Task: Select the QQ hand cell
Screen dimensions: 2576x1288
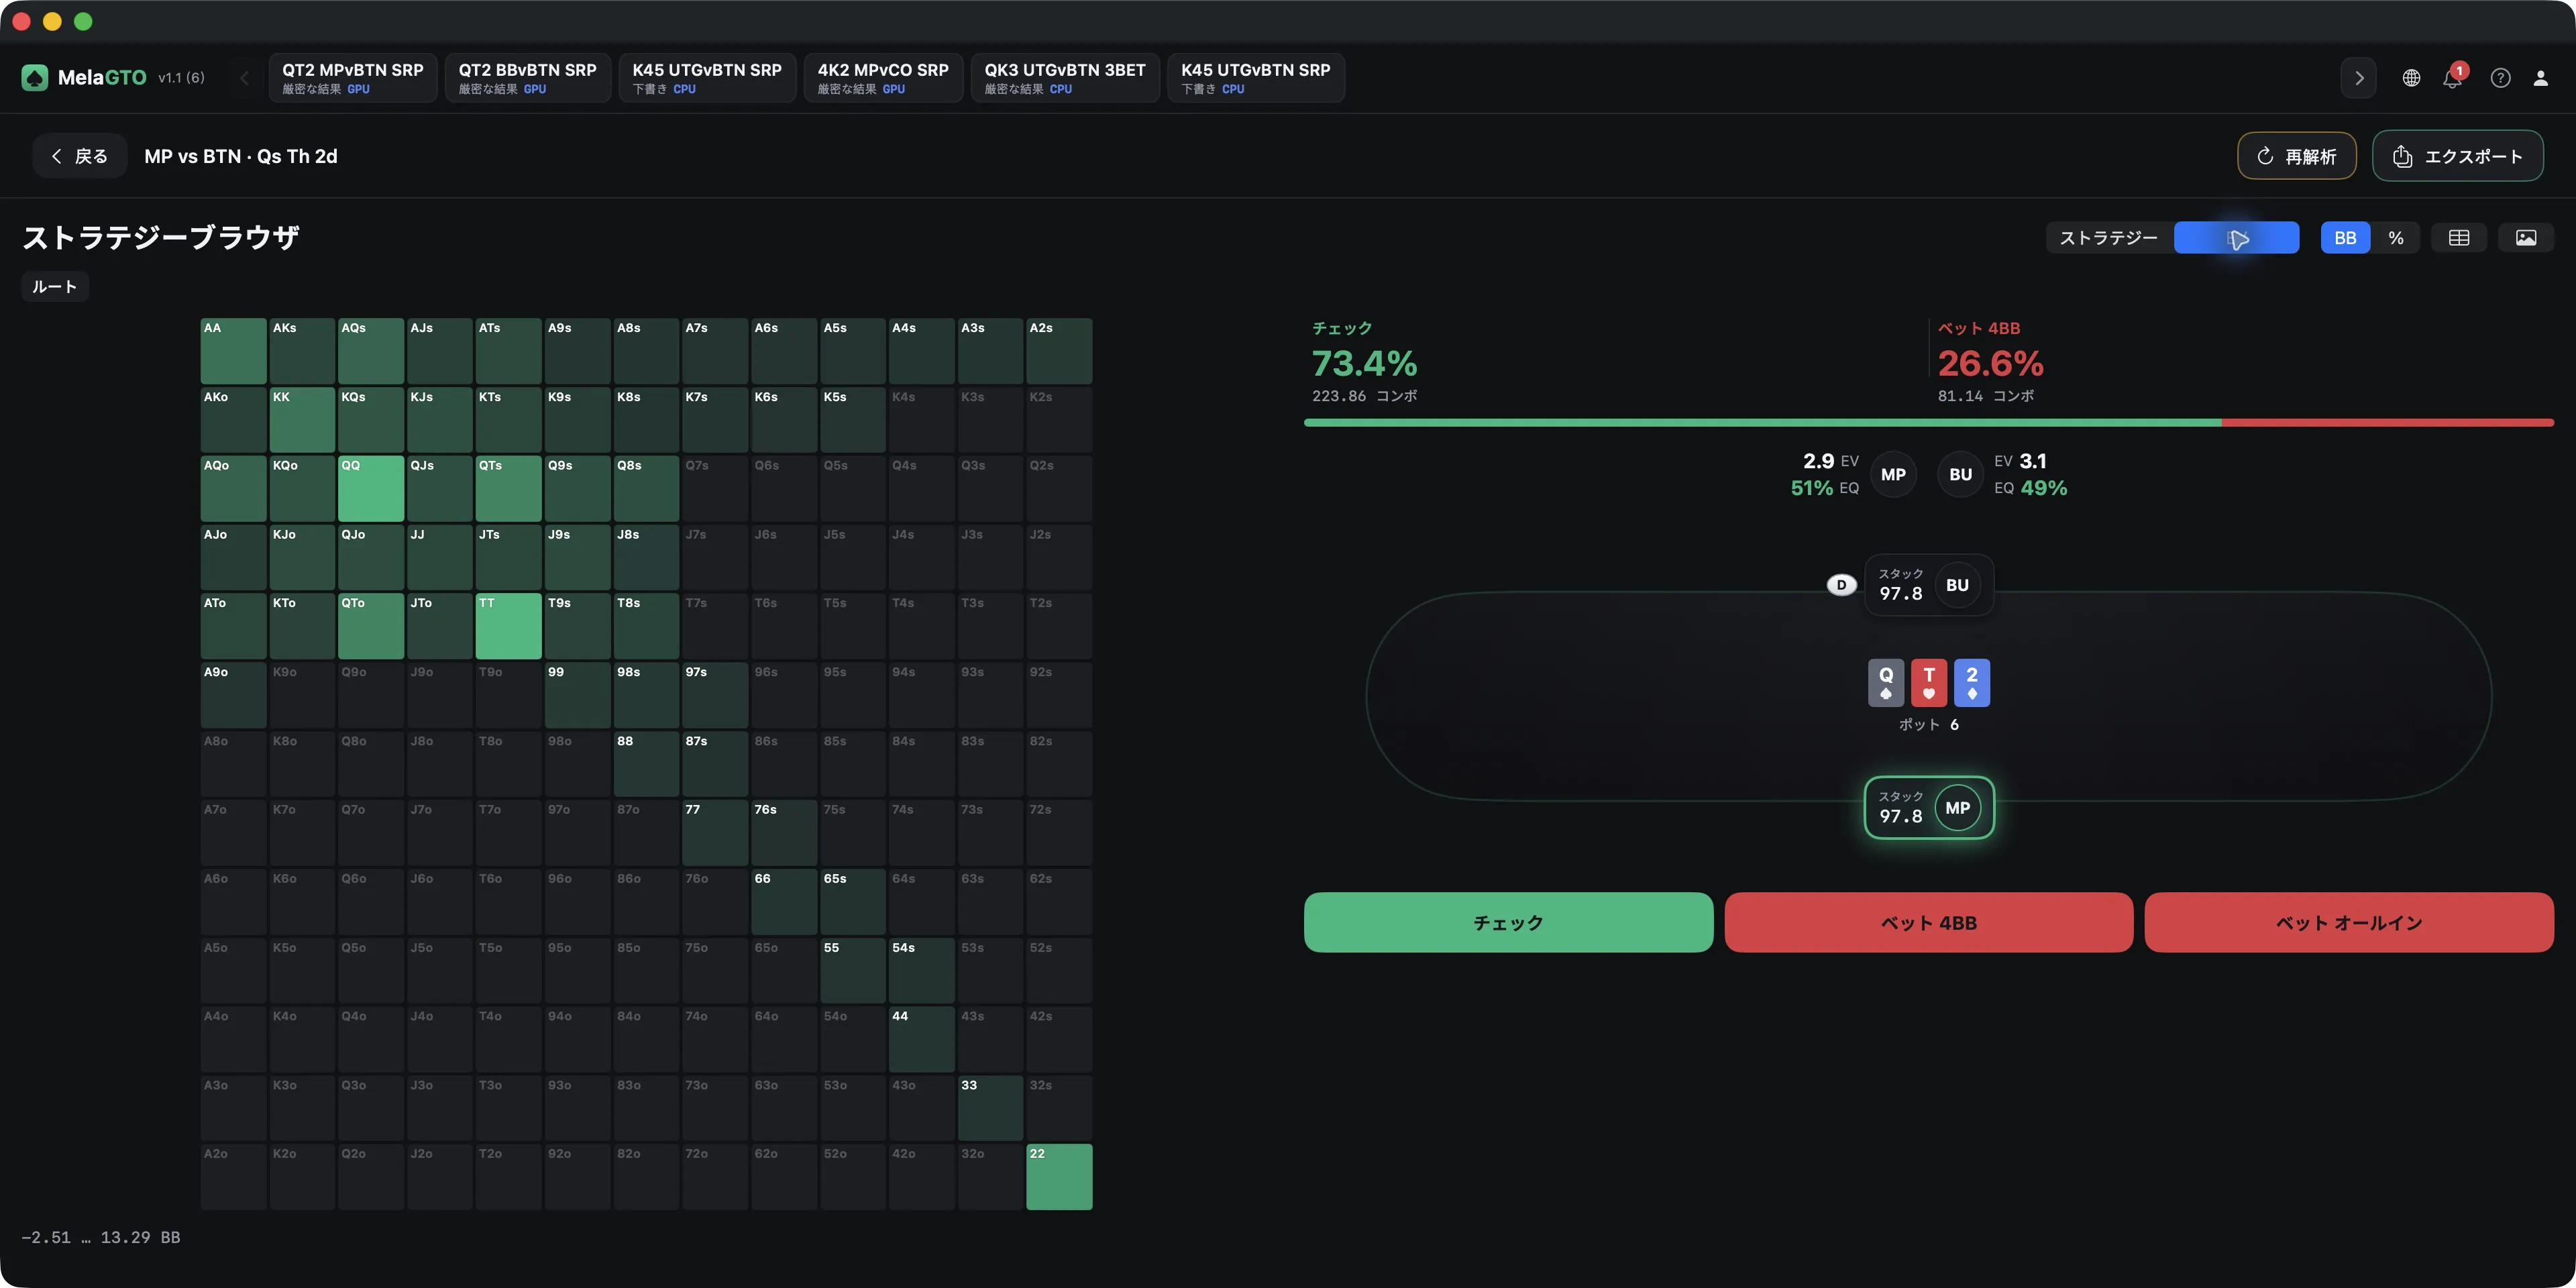Action: pyautogui.click(x=371, y=489)
